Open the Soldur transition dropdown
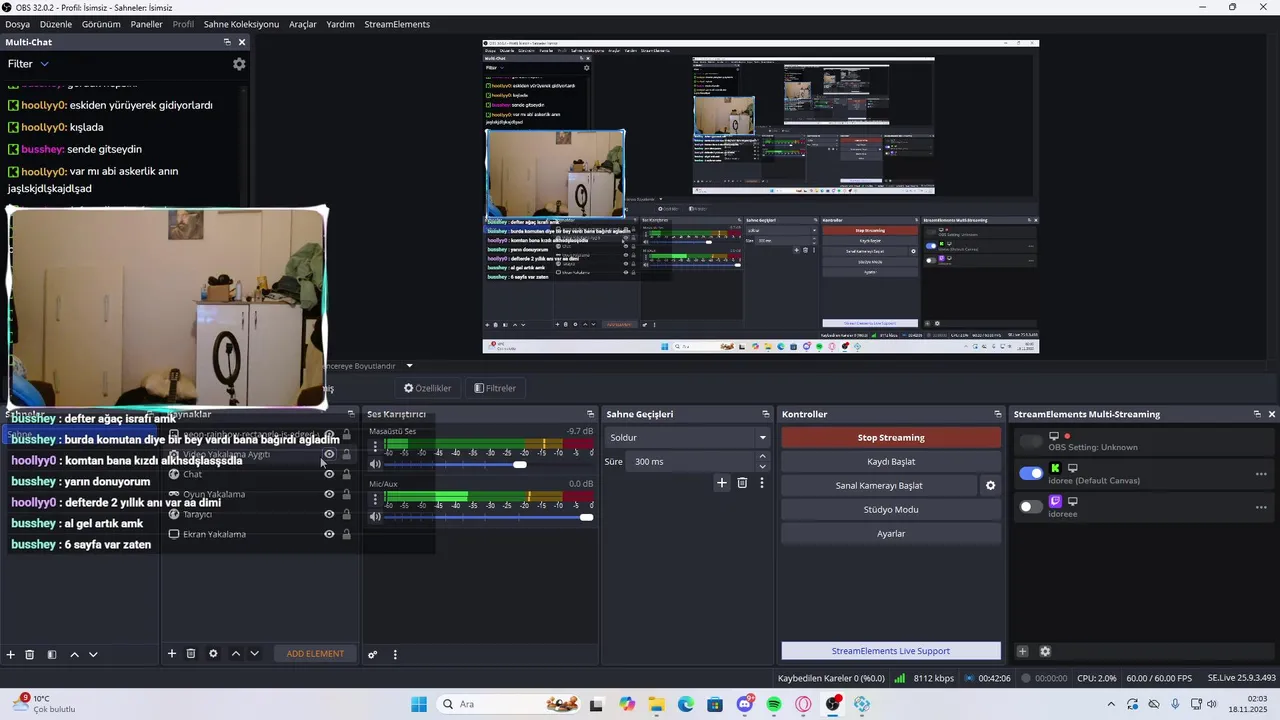The width and height of the screenshot is (1280, 720). click(x=687, y=438)
